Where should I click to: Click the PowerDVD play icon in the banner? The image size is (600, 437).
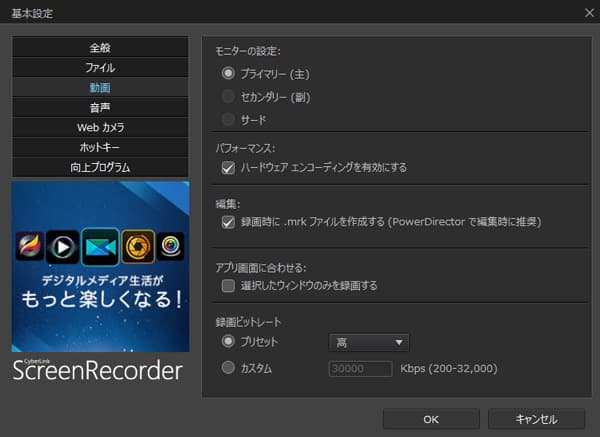[x=63, y=247]
